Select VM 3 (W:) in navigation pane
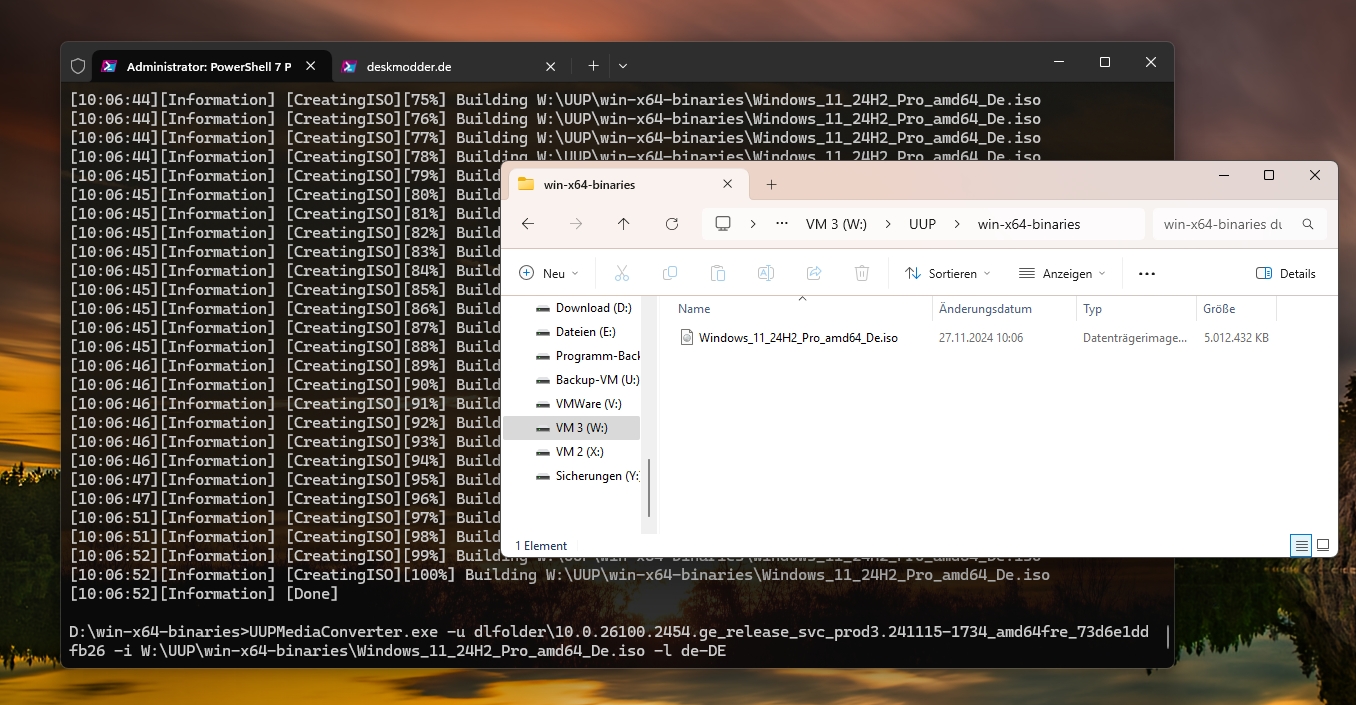 click(572, 428)
